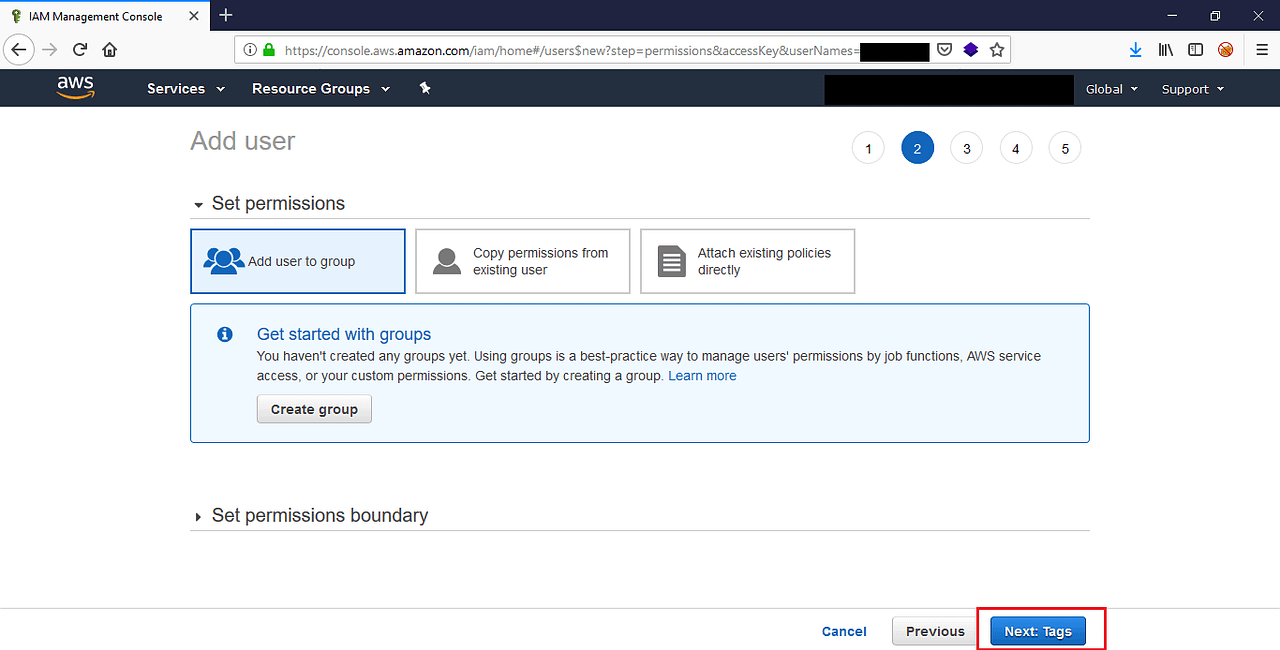This screenshot has width=1280, height=650.
Task: Expand the "Set permissions boundary" section
Action: click(320, 515)
